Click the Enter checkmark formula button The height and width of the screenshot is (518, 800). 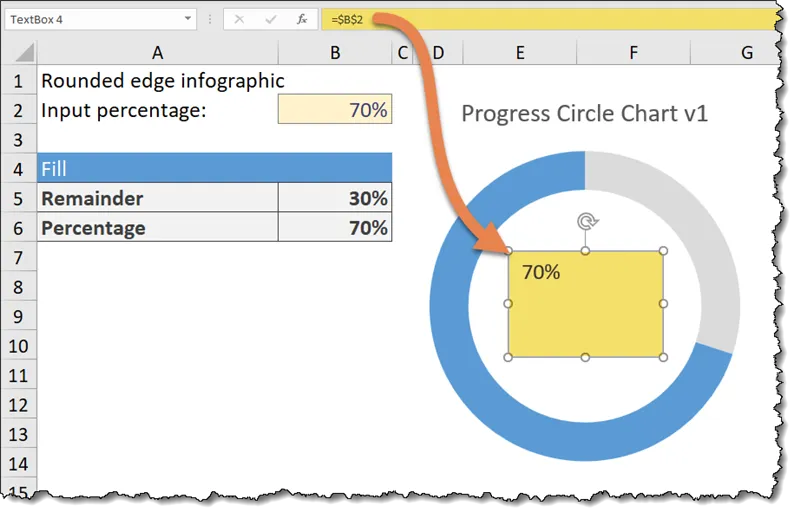pyautogui.click(x=269, y=20)
